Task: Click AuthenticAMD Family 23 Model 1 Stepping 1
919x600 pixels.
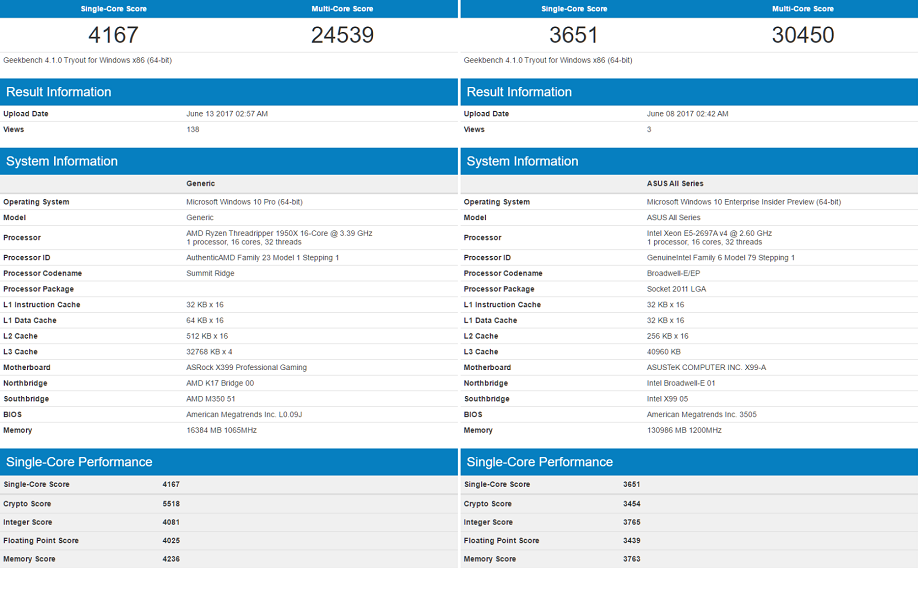Action: (x=263, y=257)
